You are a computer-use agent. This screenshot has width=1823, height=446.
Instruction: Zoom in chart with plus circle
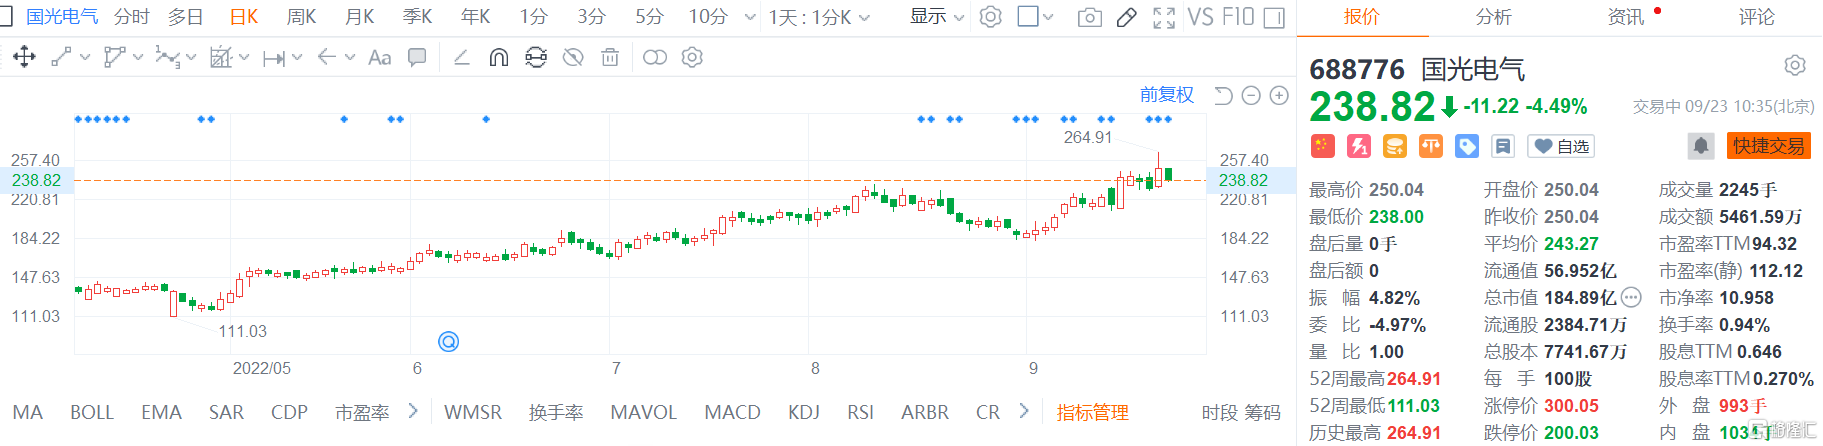(x=1279, y=95)
